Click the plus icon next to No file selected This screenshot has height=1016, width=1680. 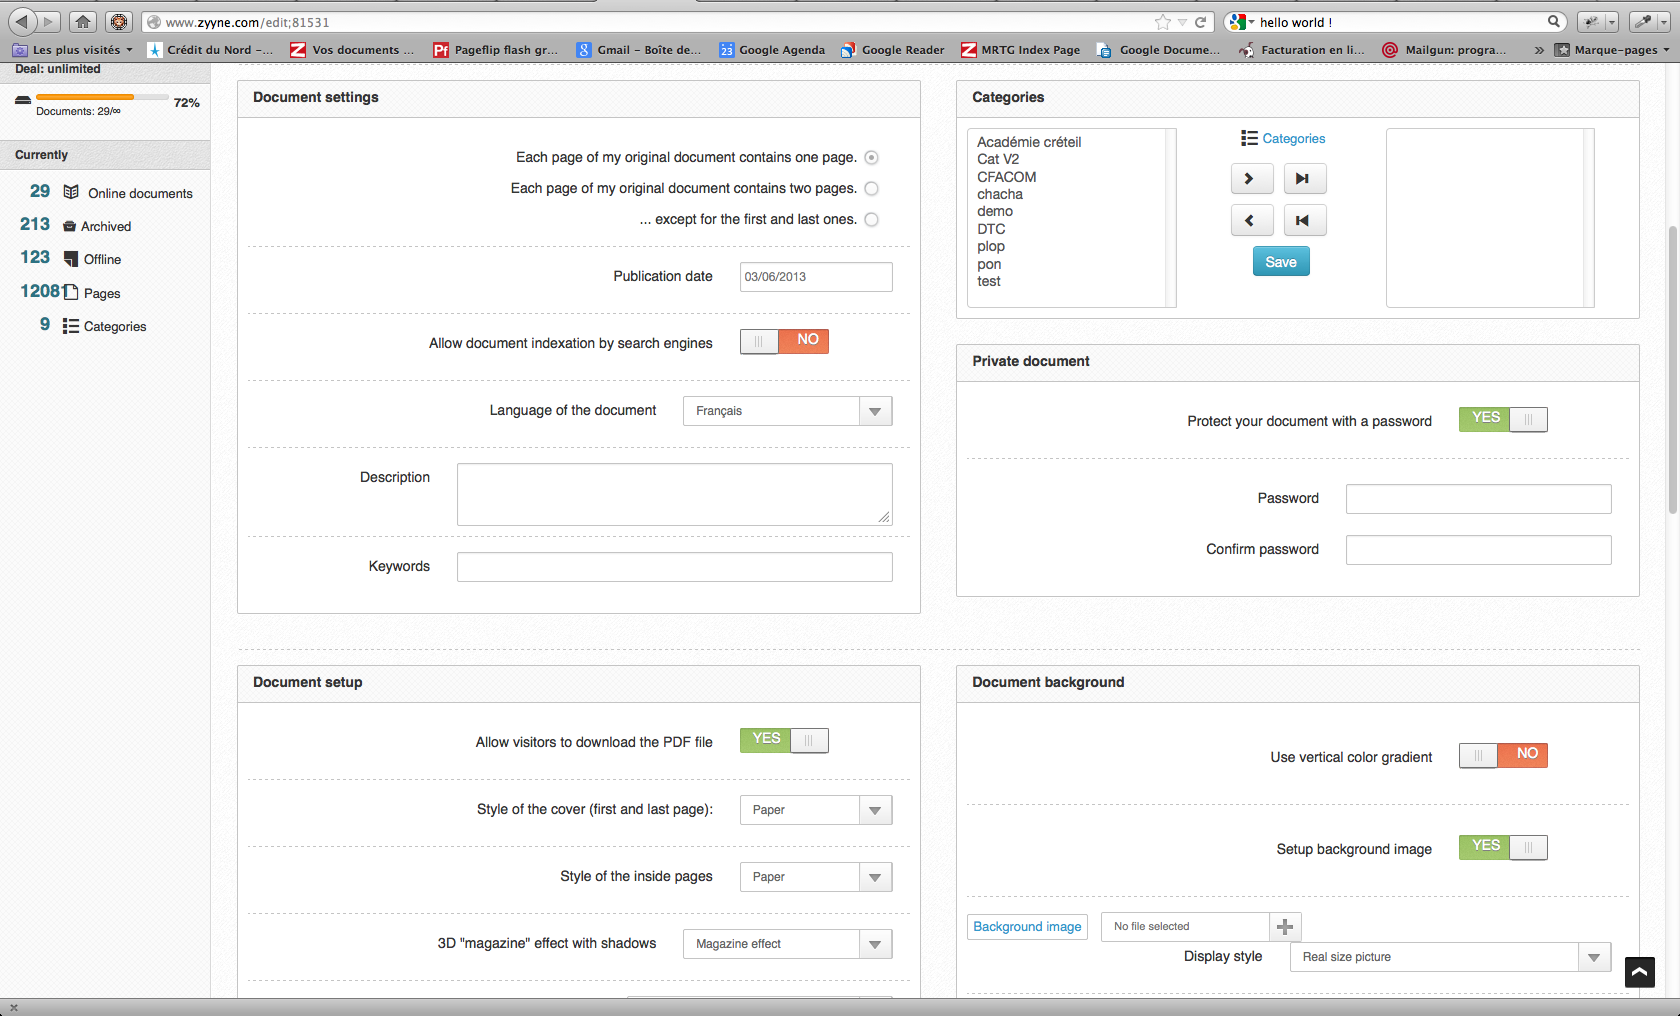click(1285, 927)
